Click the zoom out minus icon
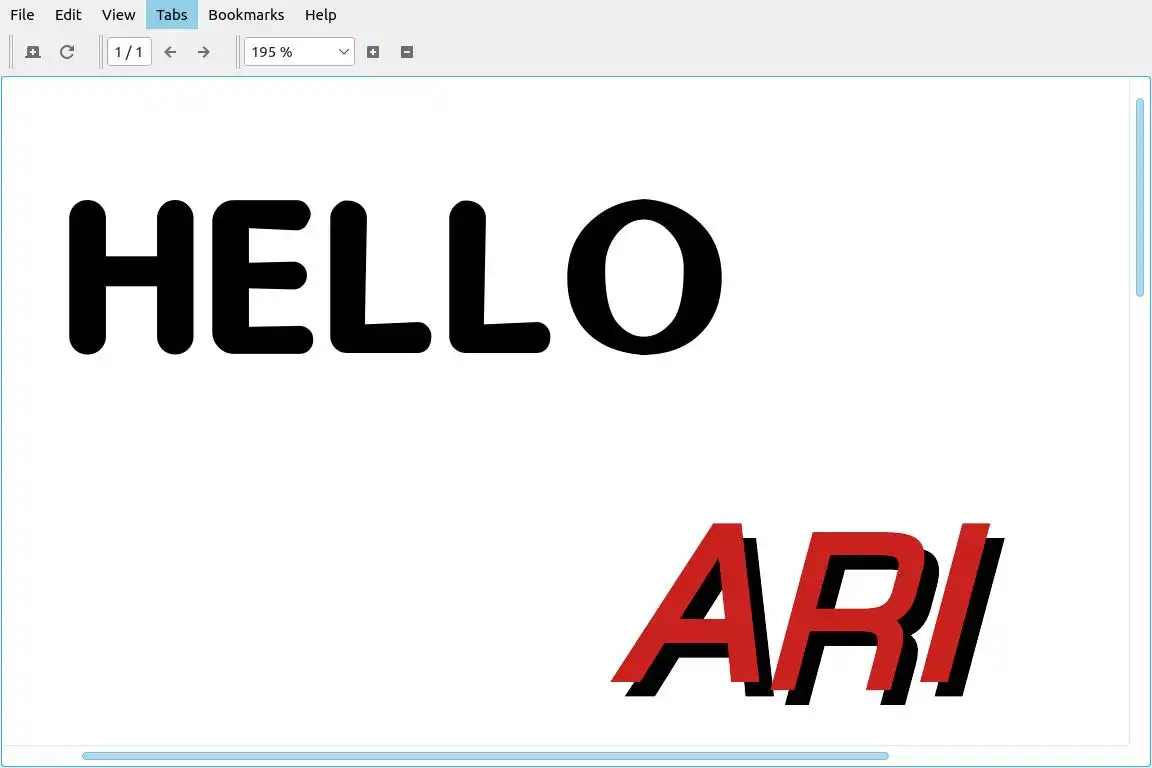Screen dimensions: 1152x768 point(407,52)
